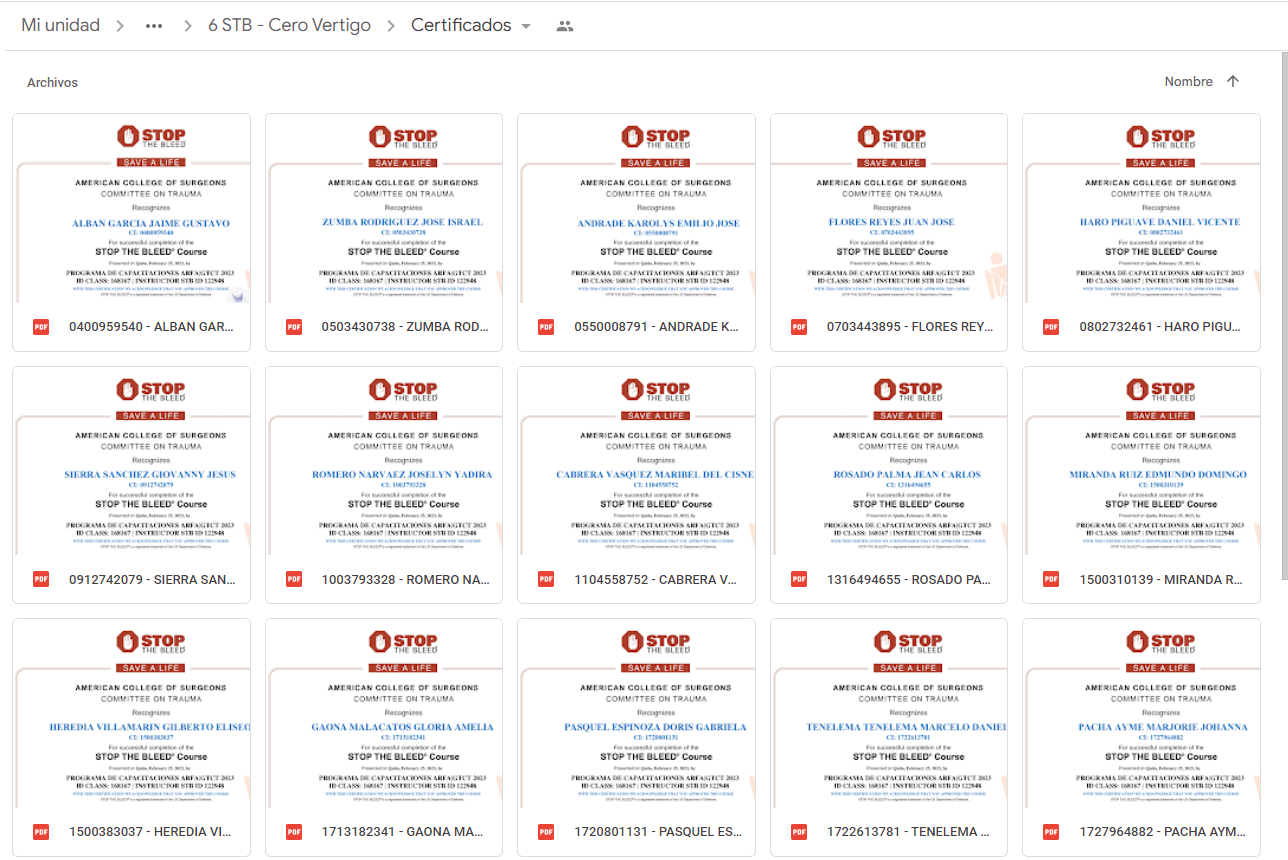This screenshot has width=1288, height=860.
Task: Select the 1720801131 - PASQUEL file name
Action: (x=656, y=832)
